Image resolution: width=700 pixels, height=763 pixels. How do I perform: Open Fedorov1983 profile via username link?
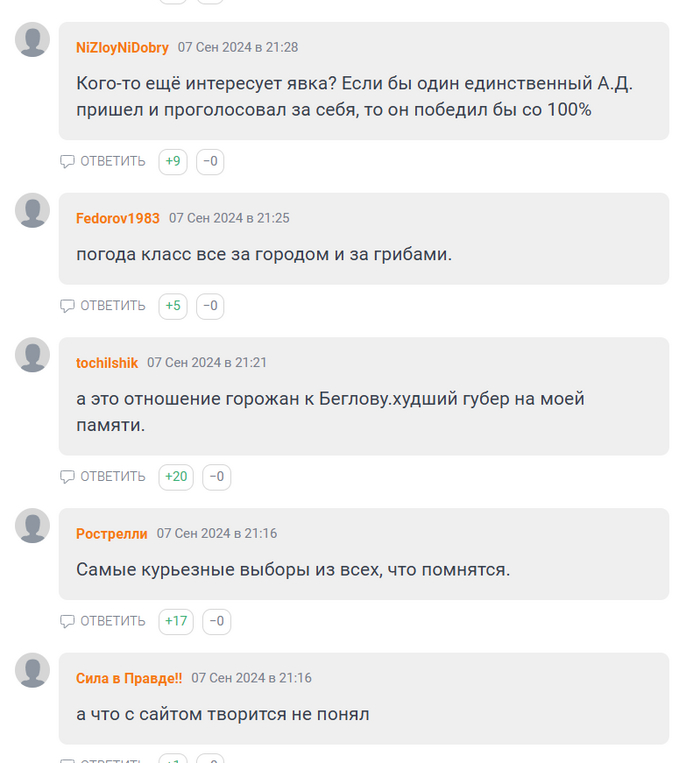[x=117, y=218]
